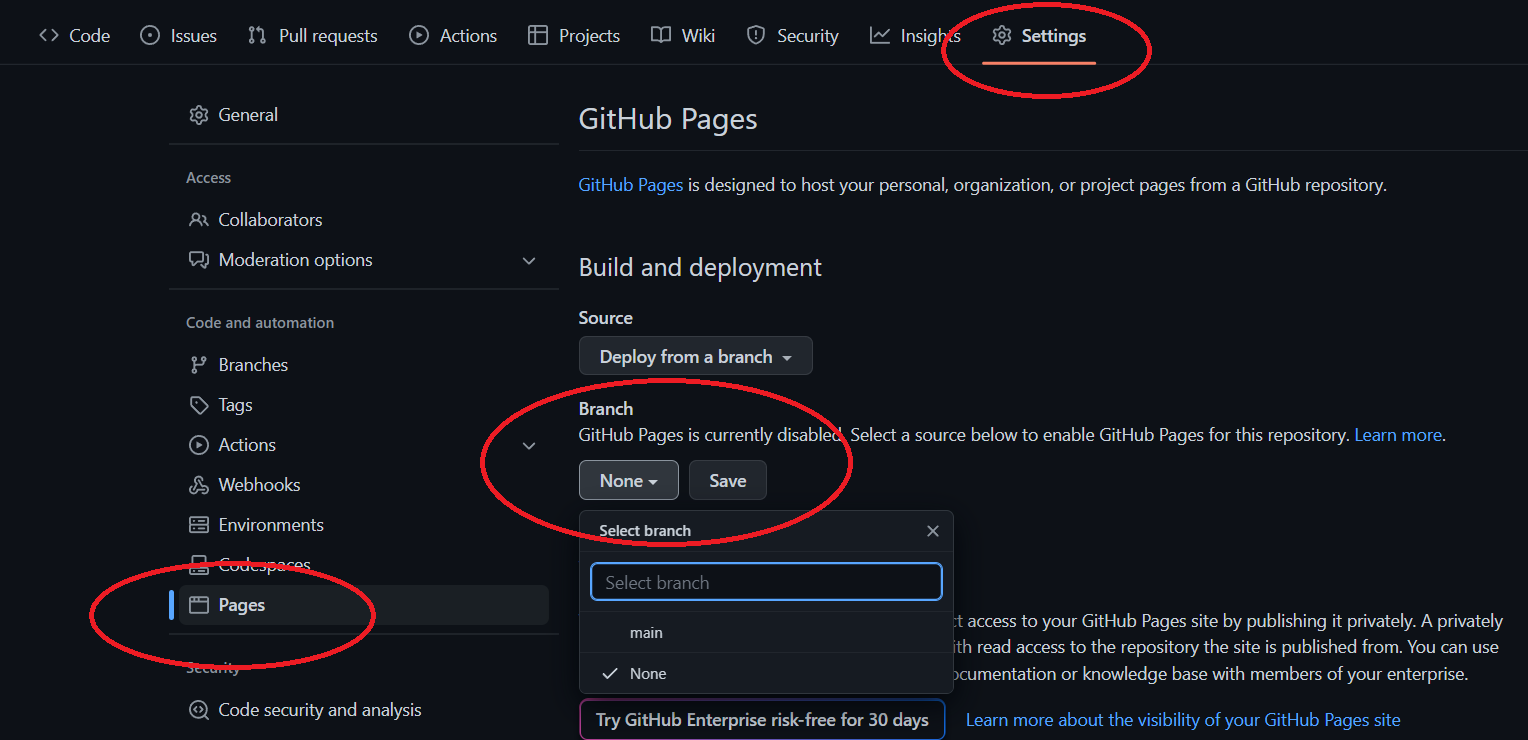Open the Projects icon in the navbar
Image resolution: width=1528 pixels, height=740 pixels.
537,35
